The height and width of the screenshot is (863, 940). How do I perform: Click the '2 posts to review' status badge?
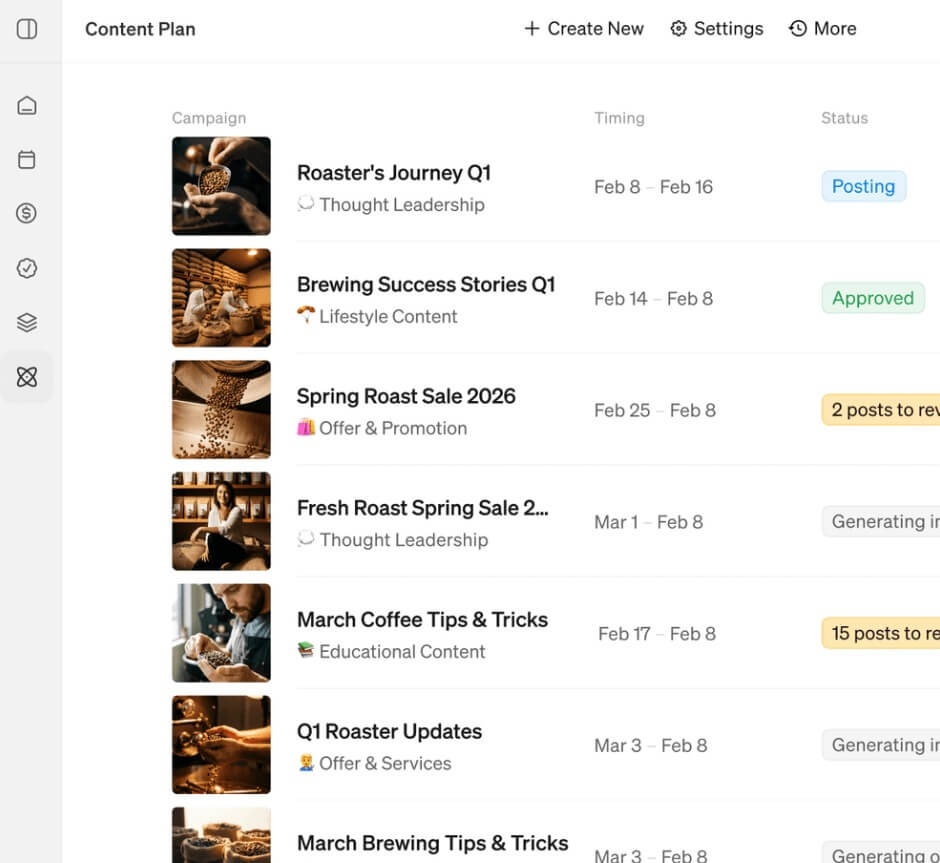(881, 410)
